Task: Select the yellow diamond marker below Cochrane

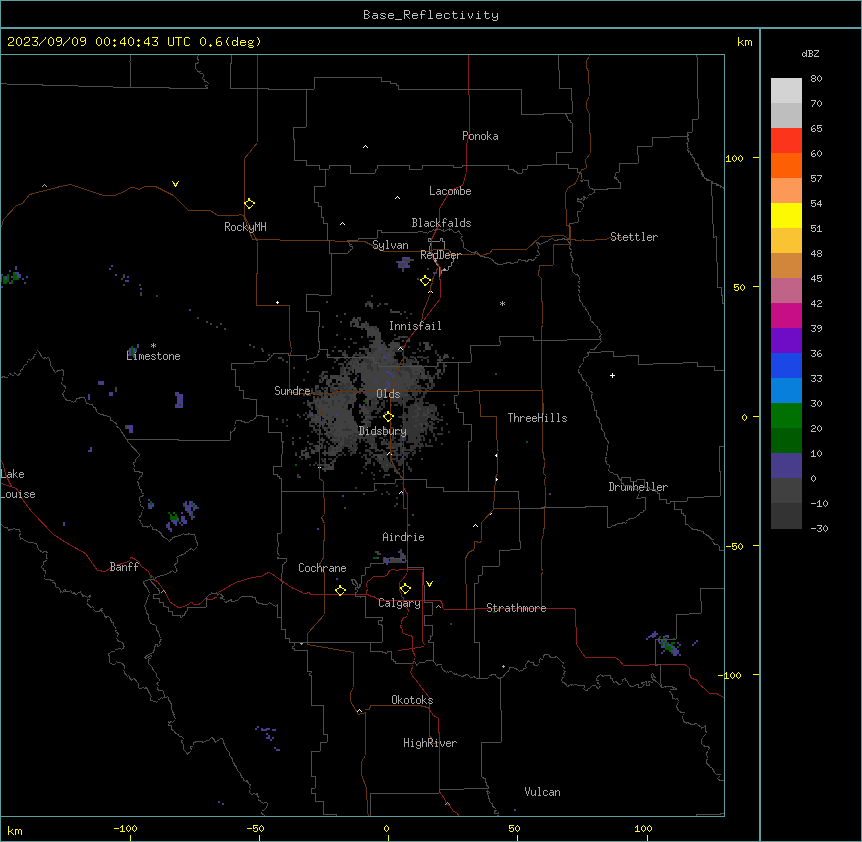Action: 340,590
